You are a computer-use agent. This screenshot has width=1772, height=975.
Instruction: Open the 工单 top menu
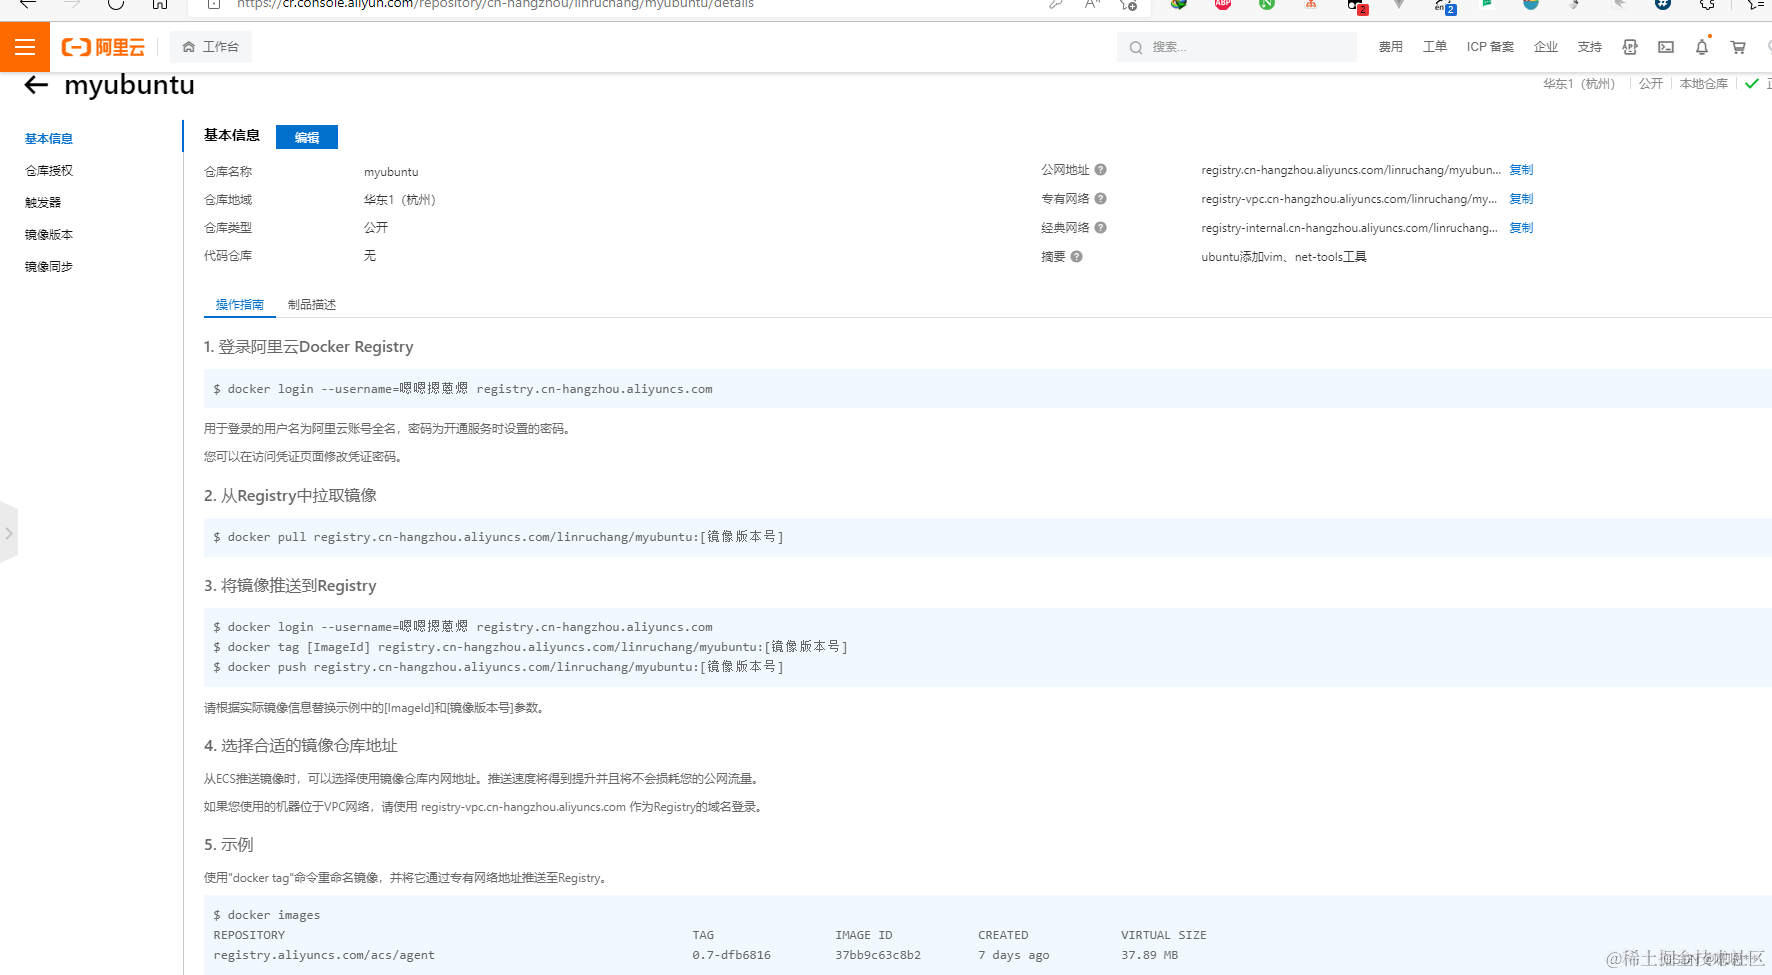click(x=1434, y=47)
